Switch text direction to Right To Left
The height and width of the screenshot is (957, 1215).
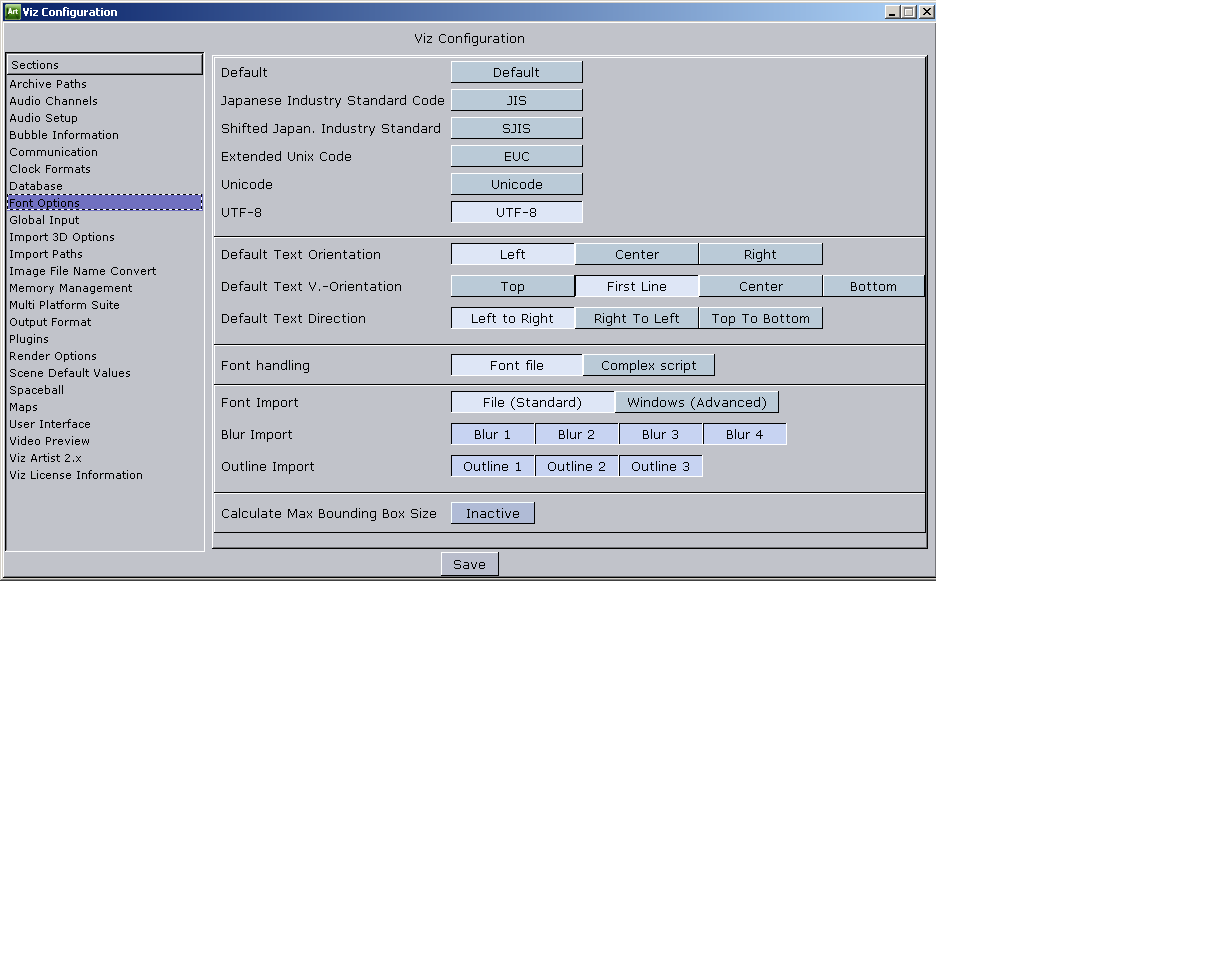click(637, 318)
